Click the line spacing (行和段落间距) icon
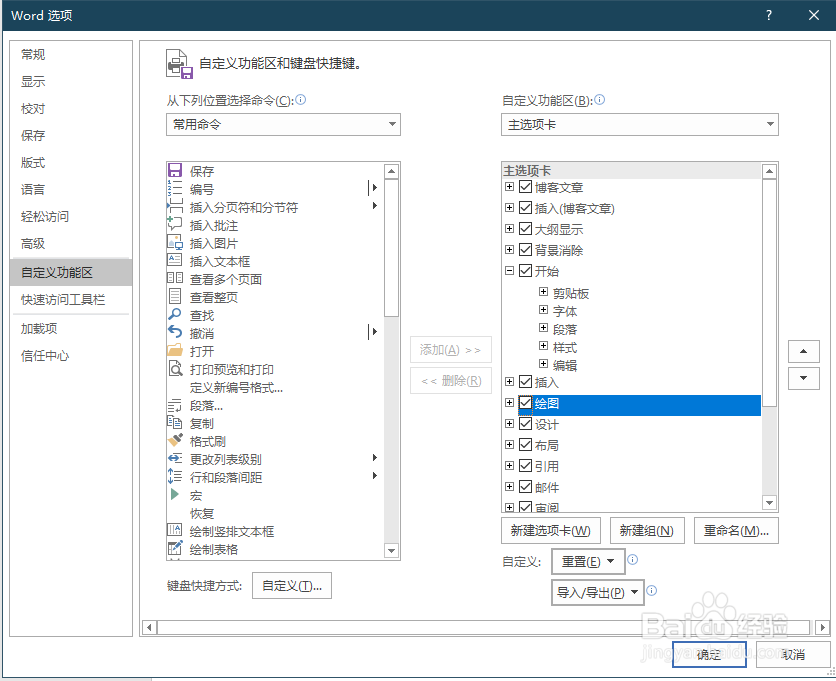 click(x=175, y=477)
